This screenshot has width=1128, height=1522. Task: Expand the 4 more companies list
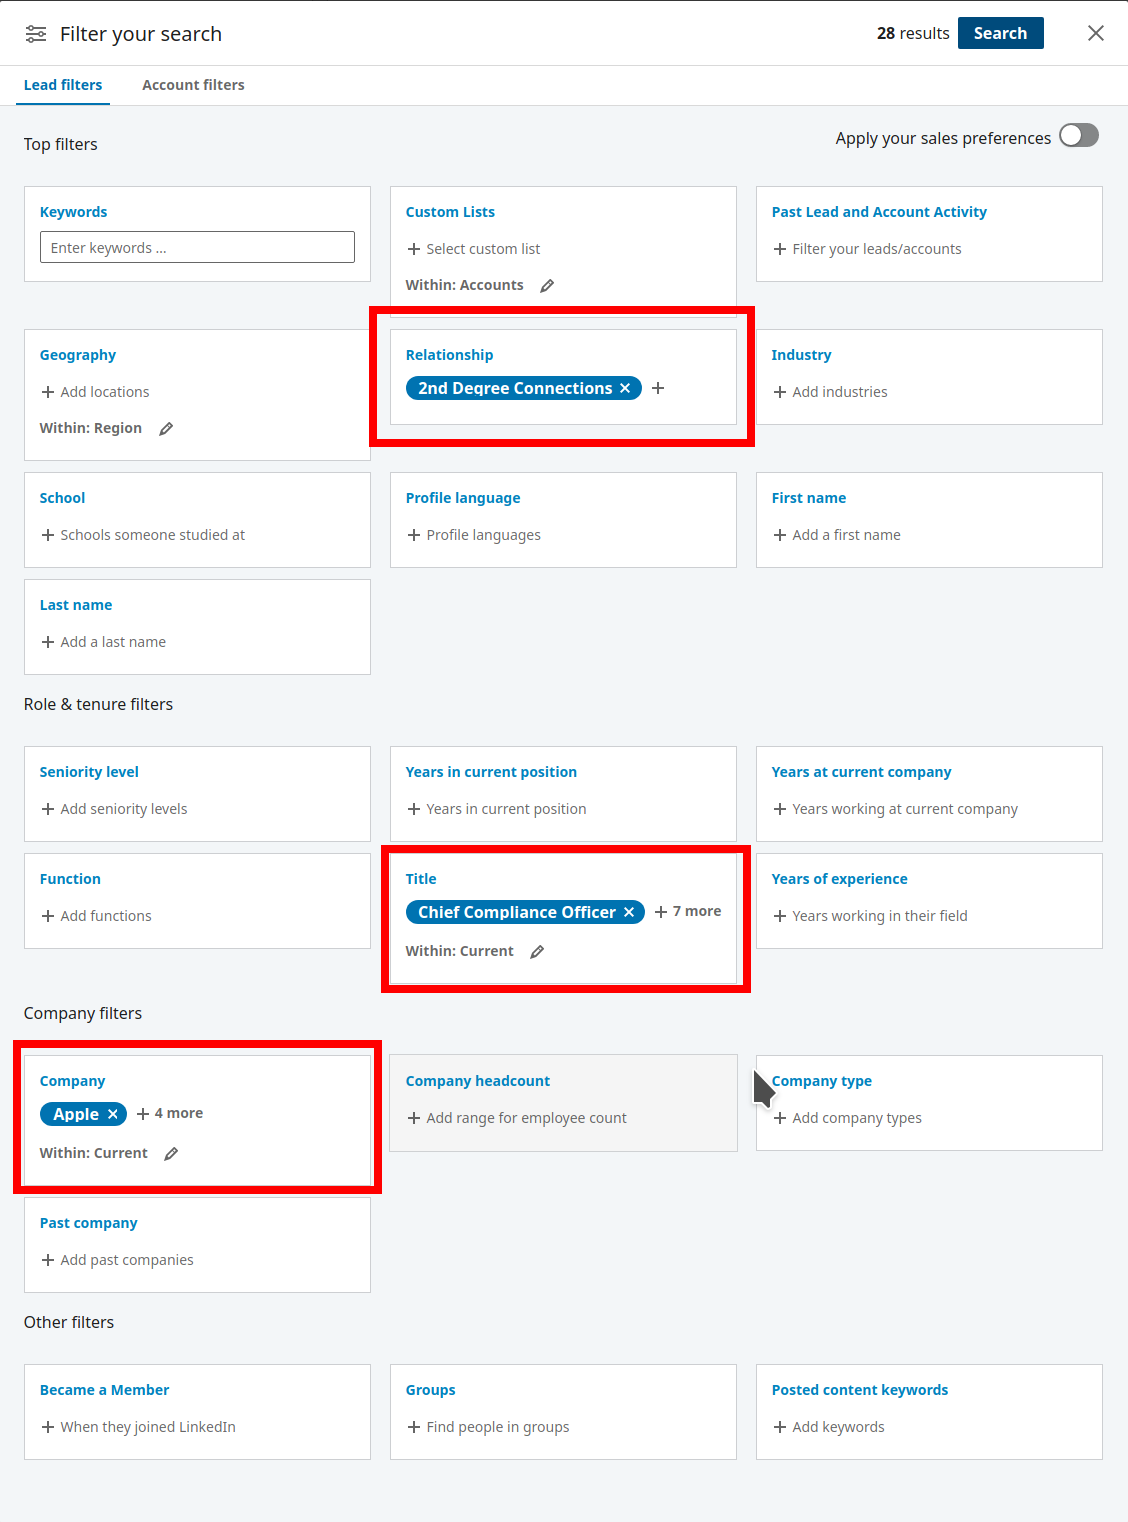(170, 1113)
